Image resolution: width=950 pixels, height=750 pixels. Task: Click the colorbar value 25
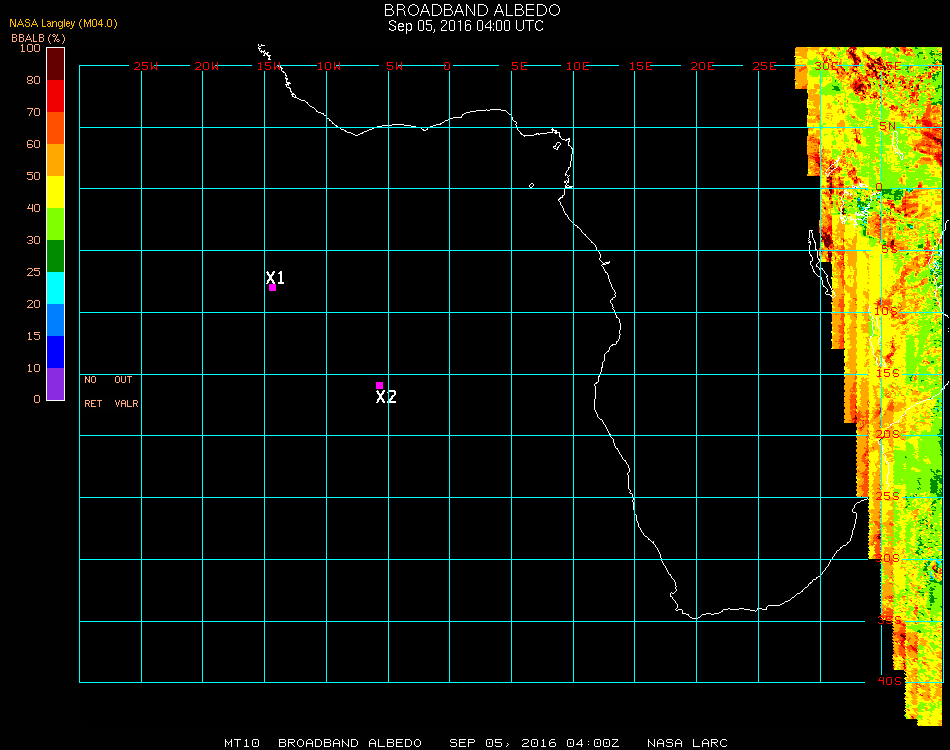pos(33,272)
